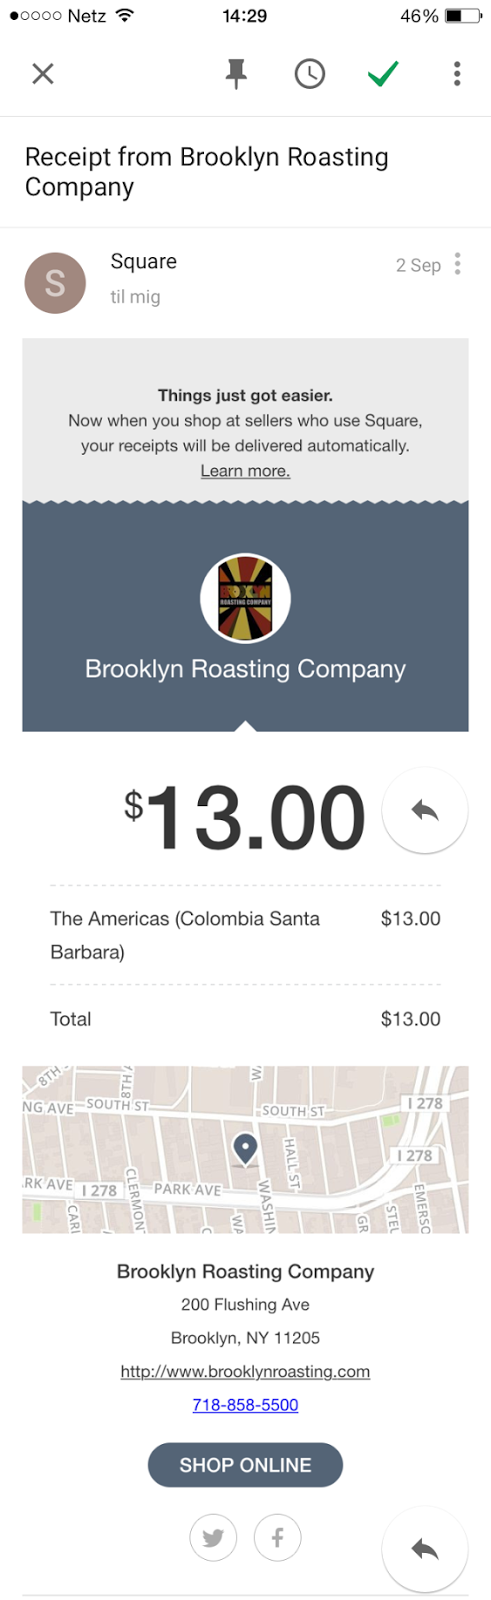The width and height of the screenshot is (491, 1600).
Task: Tap the SHOP ONLINE button
Action: (x=245, y=1465)
